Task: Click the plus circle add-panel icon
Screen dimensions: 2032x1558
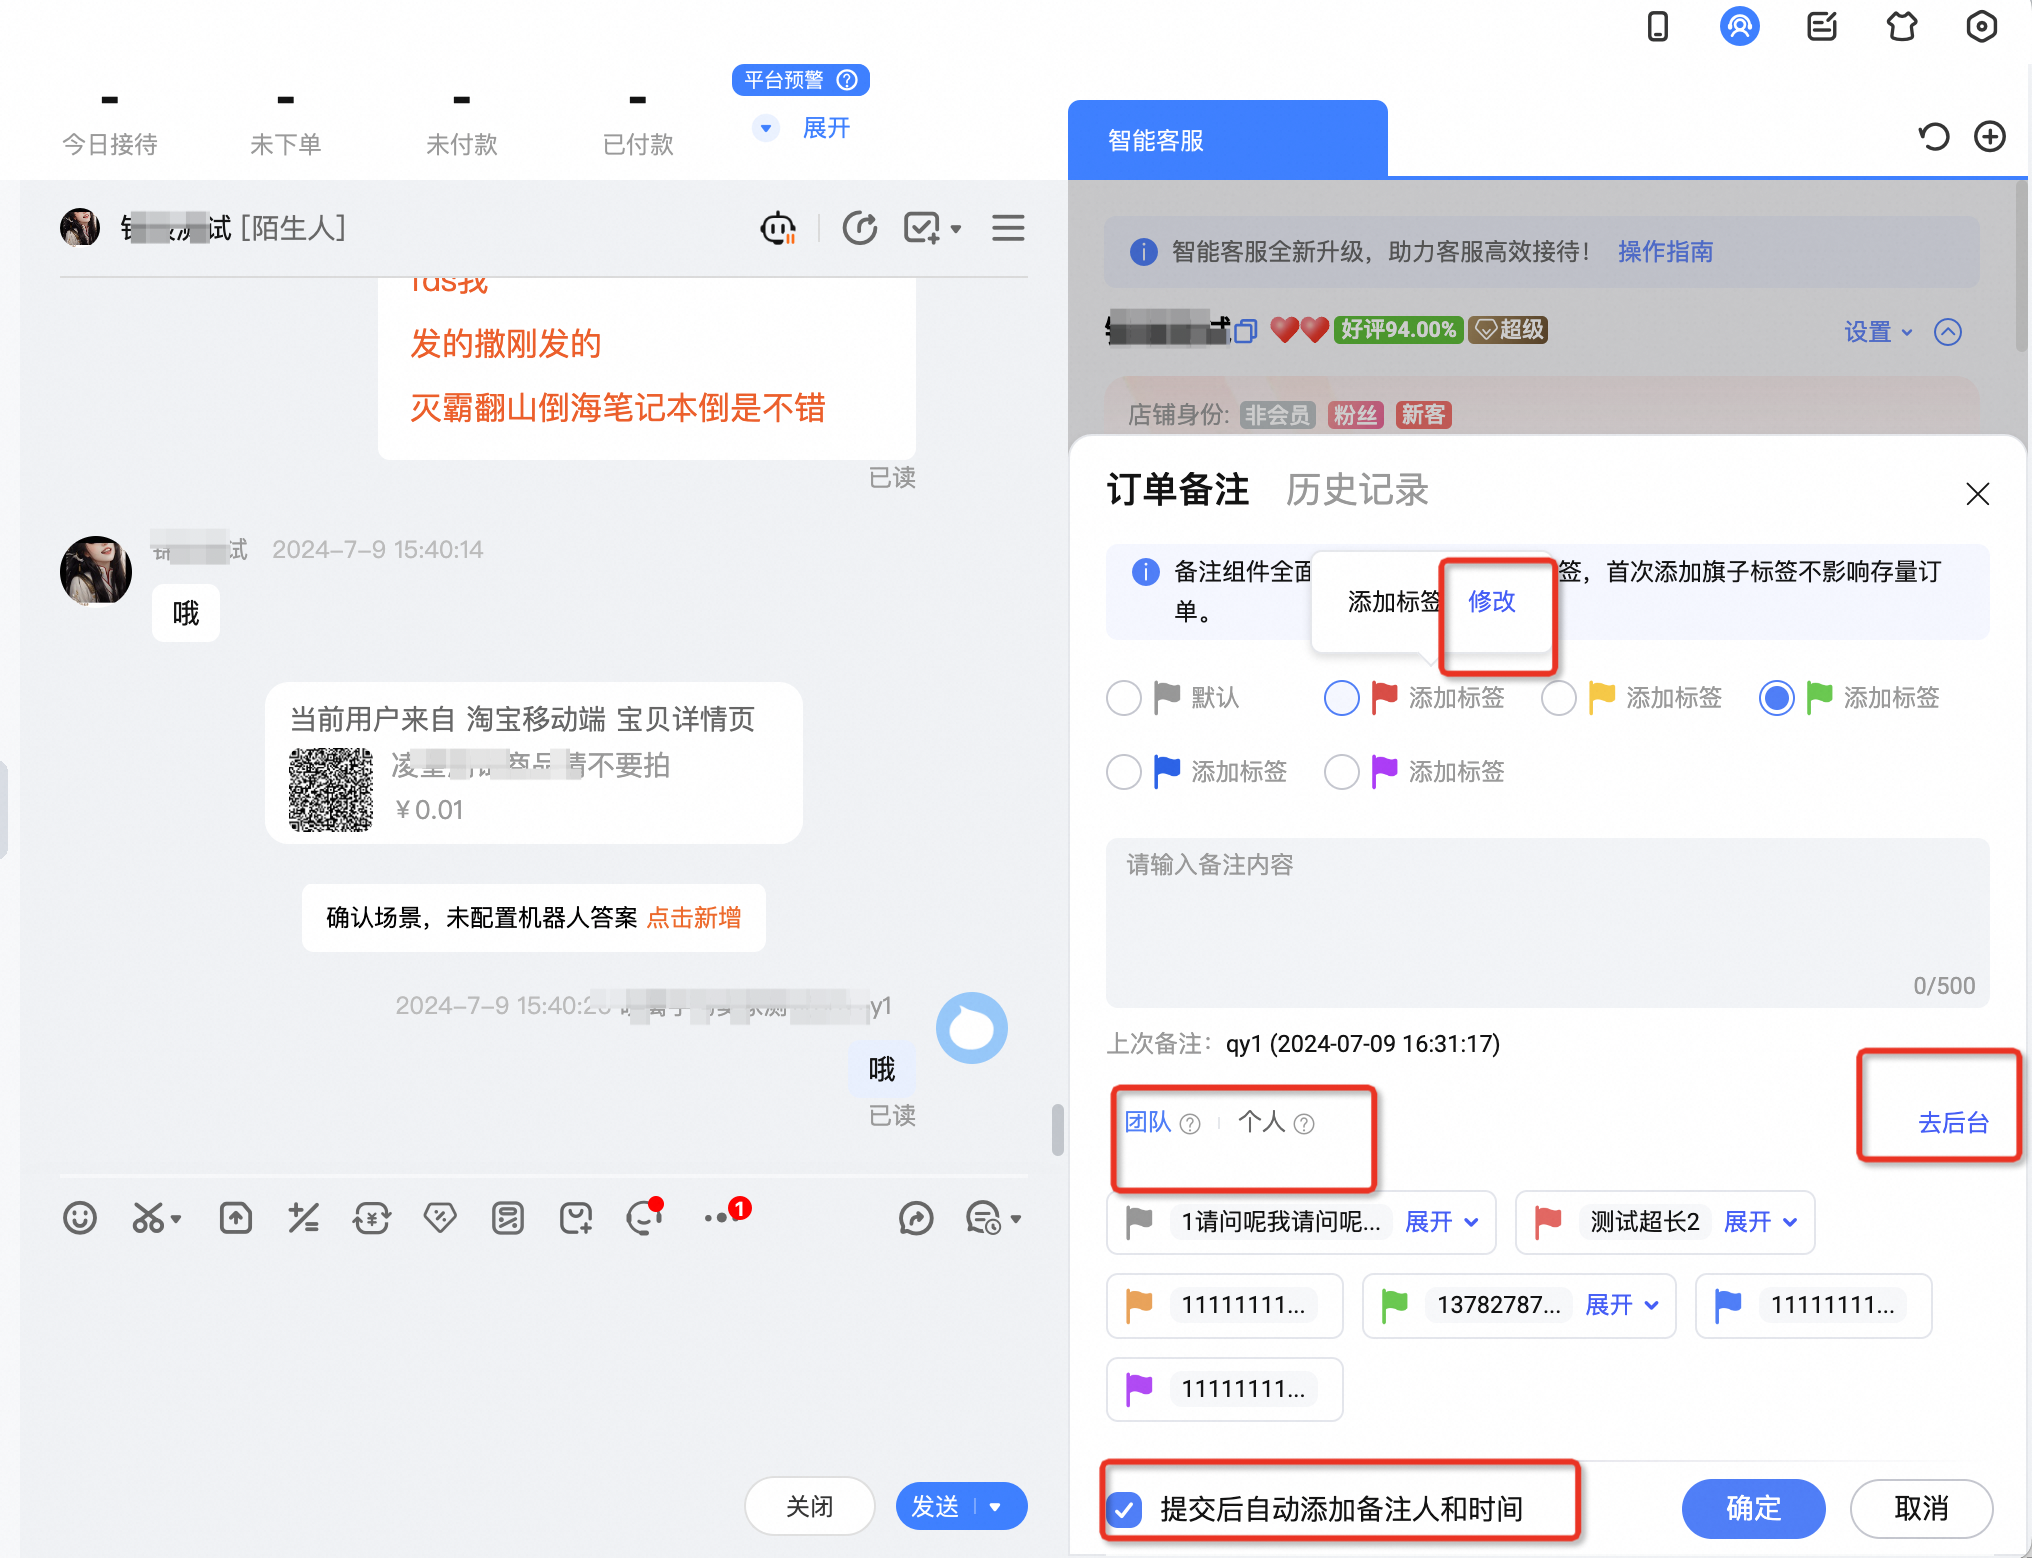Action: (1989, 137)
